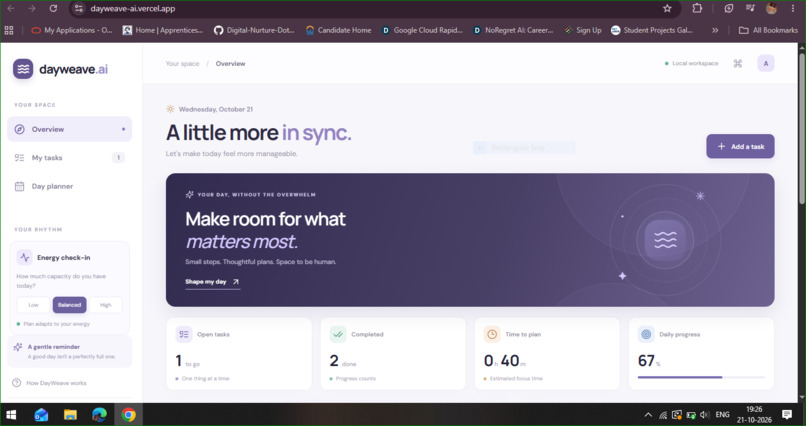Open All Bookmarks folder
The image size is (806, 426).
pos(768,30)
